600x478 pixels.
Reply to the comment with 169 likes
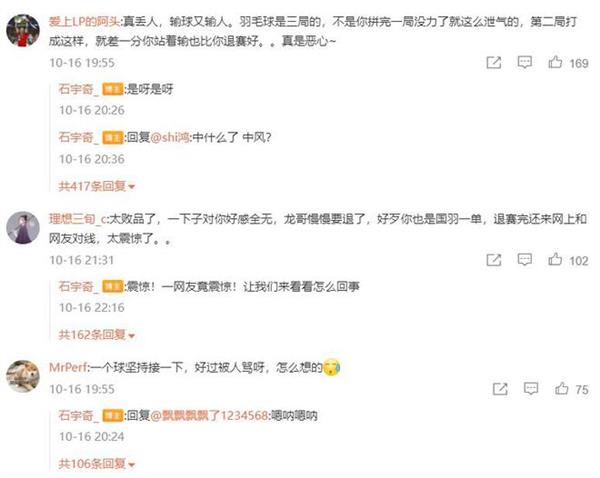pyautogui.click(x=524, y=62)
